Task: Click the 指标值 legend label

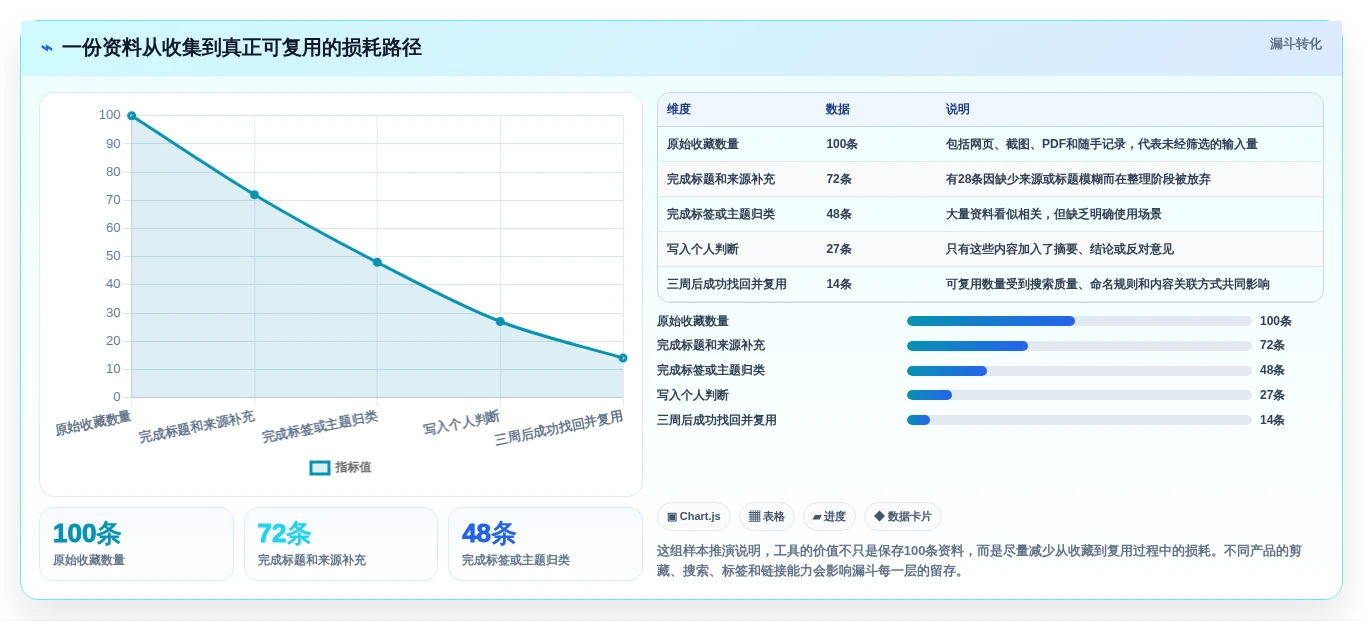Action: point(353,467)
